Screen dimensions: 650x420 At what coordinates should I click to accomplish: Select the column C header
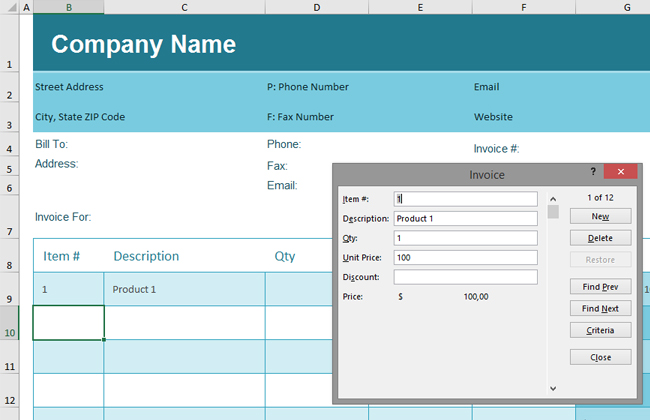point(184,7)
